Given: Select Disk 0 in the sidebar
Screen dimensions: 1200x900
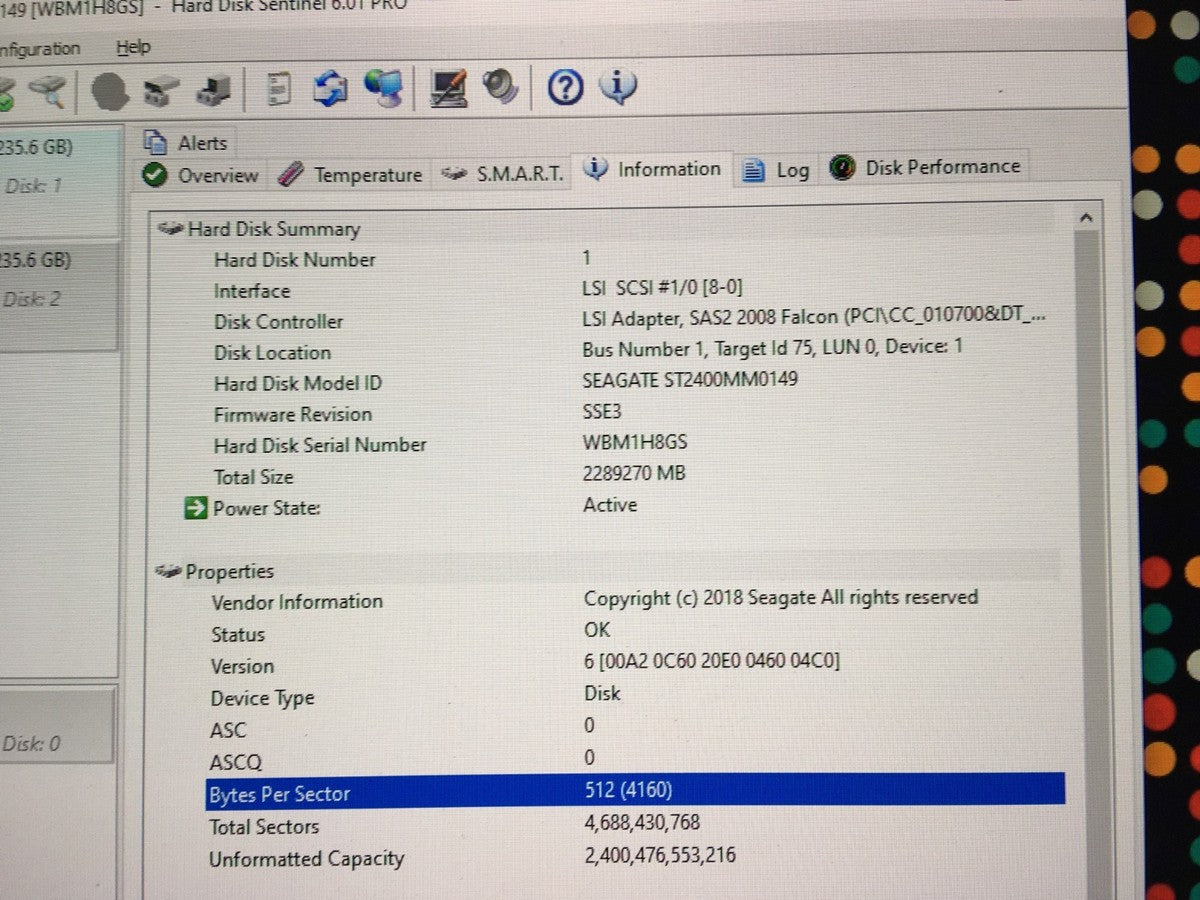Looking at the screenshot, I should click(x=40, y=743).
